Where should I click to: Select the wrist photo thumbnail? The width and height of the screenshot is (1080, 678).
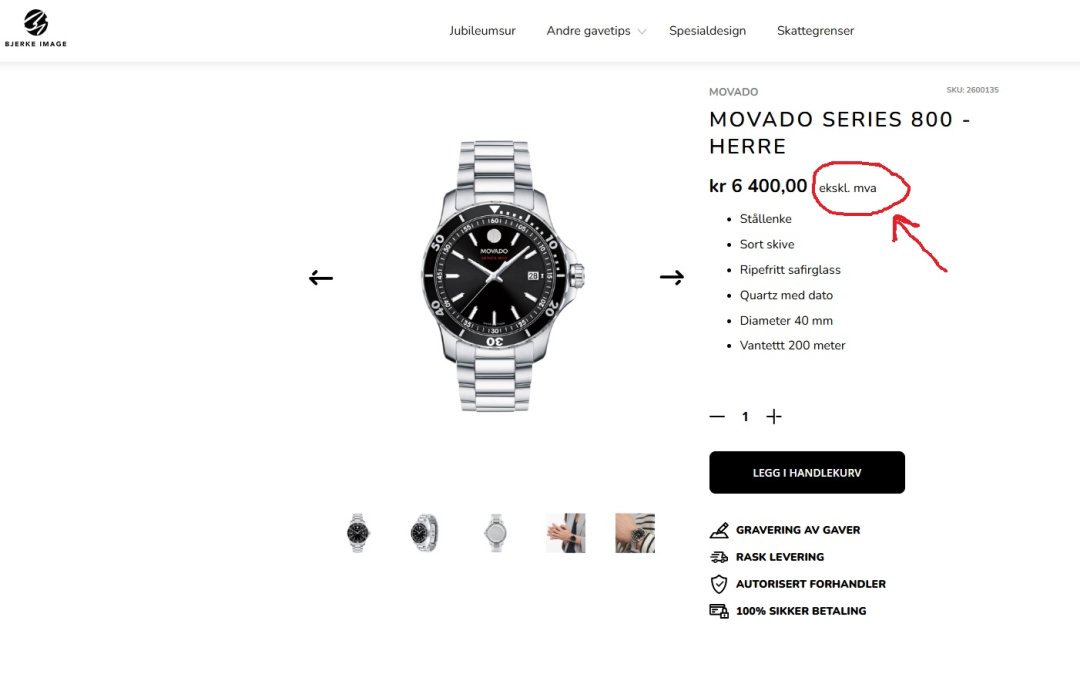565,533
